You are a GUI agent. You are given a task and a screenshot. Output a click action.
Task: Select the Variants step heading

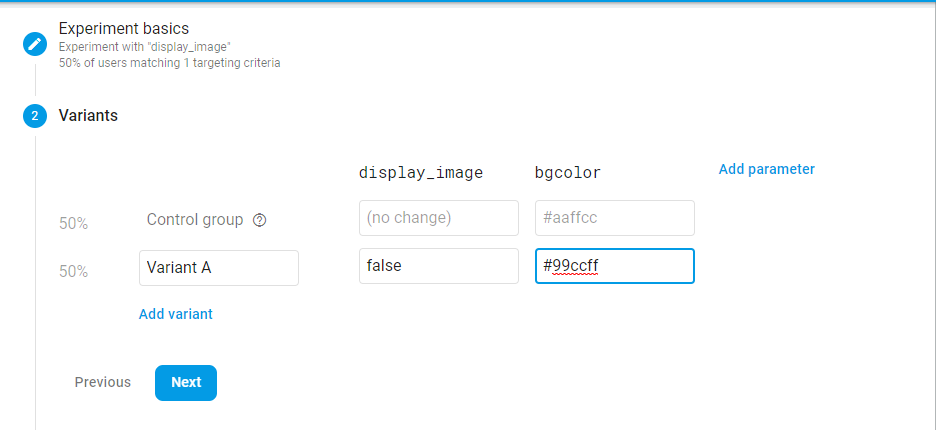click(x=88, y=115)
